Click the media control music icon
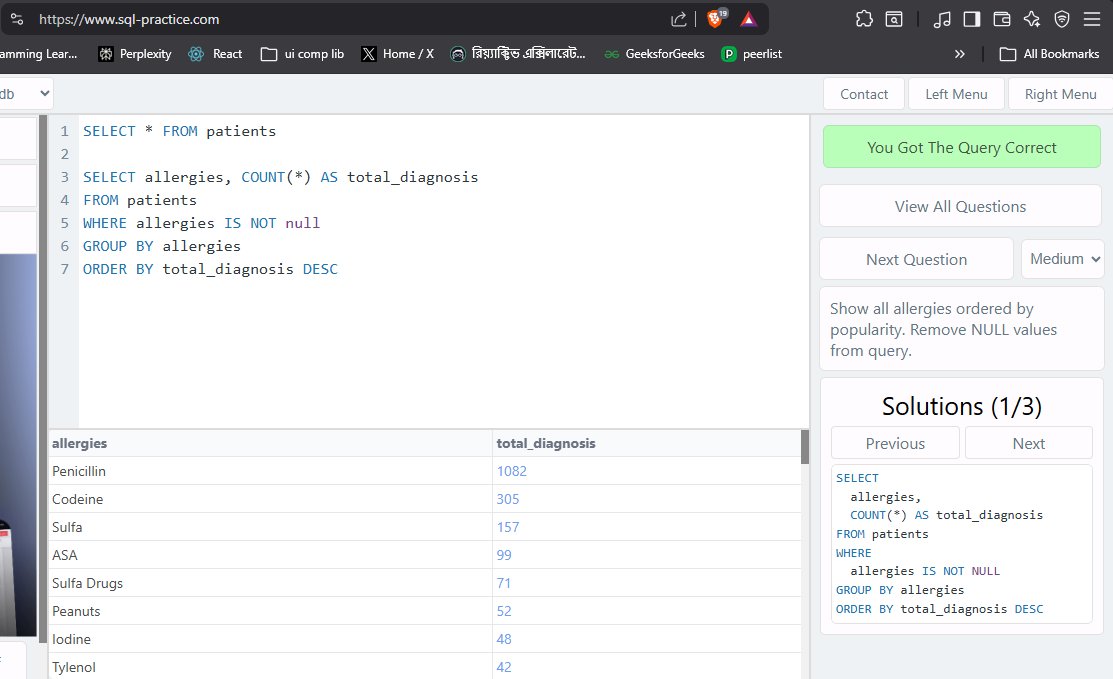Screen dimensions: 1113x679 (941, 18)
